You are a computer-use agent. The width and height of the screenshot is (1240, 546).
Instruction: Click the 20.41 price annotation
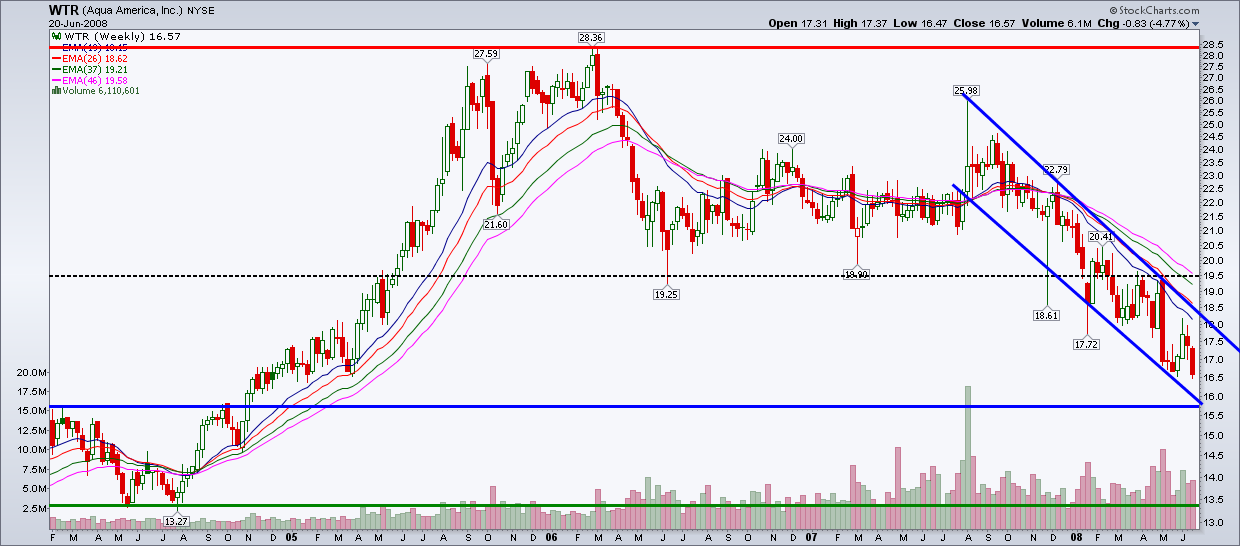pos(1101,237)
